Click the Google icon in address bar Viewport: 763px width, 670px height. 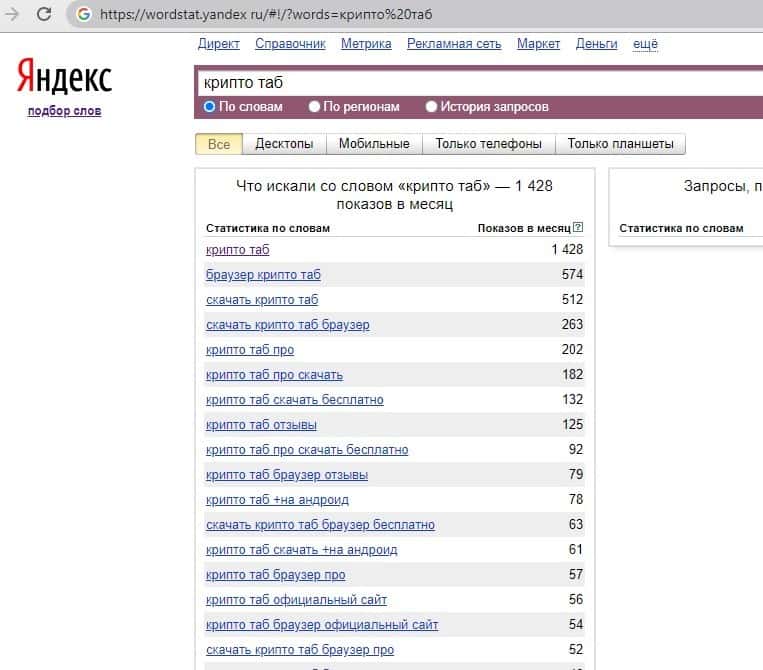click(83, 15)
